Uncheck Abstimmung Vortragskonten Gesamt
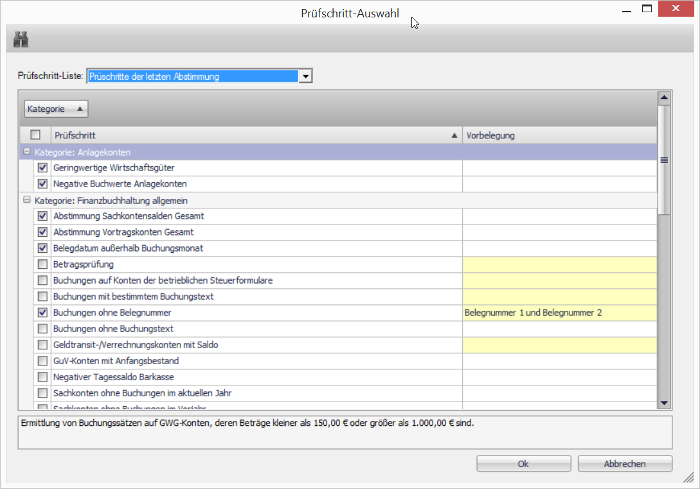This screenshot has height=489, width=700. (x=42, y=232)
